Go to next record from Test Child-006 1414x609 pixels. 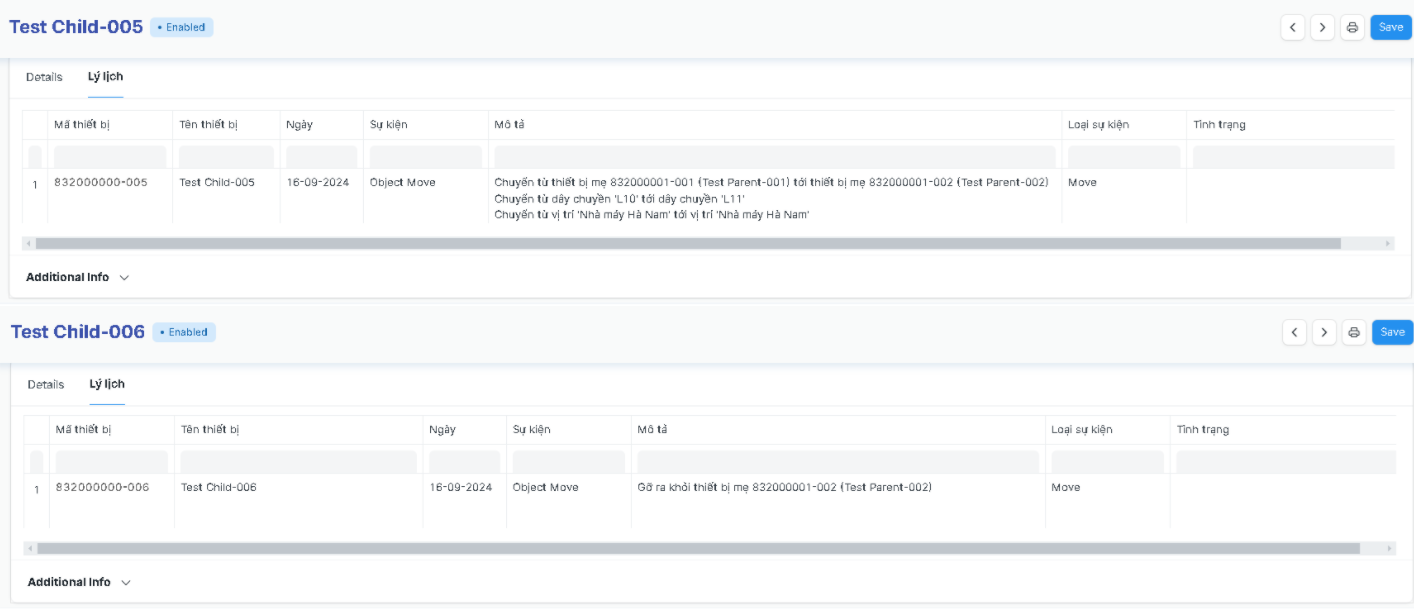(1324, 333)
